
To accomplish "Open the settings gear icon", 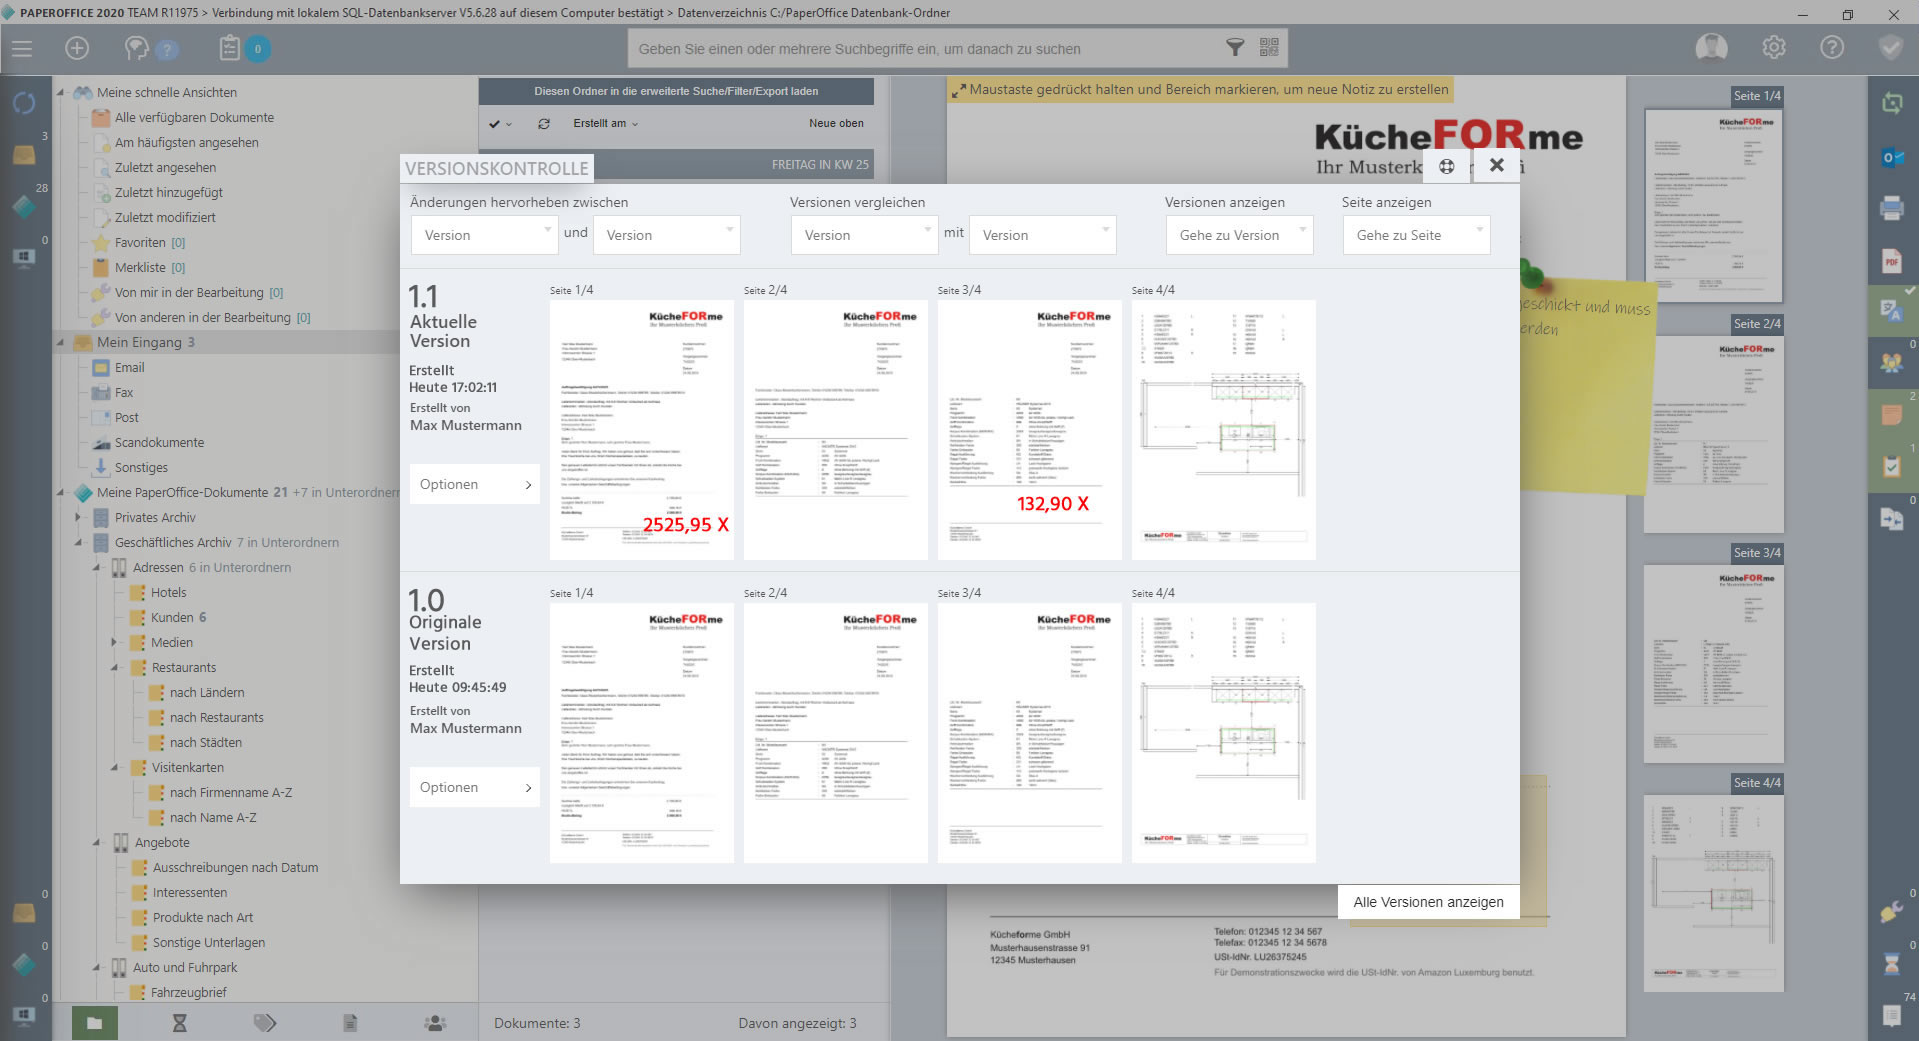I will click(x=1773, y=48).
